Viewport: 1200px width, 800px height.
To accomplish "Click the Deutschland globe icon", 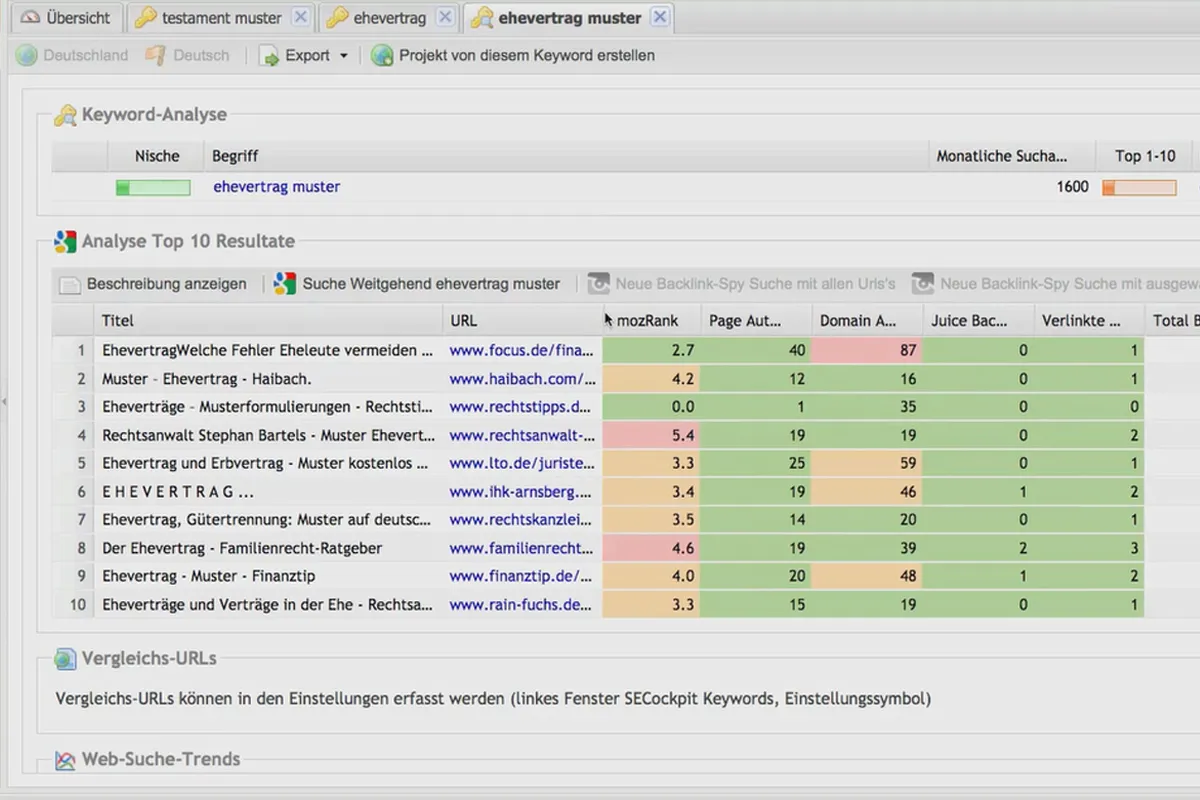I will 27,56.
